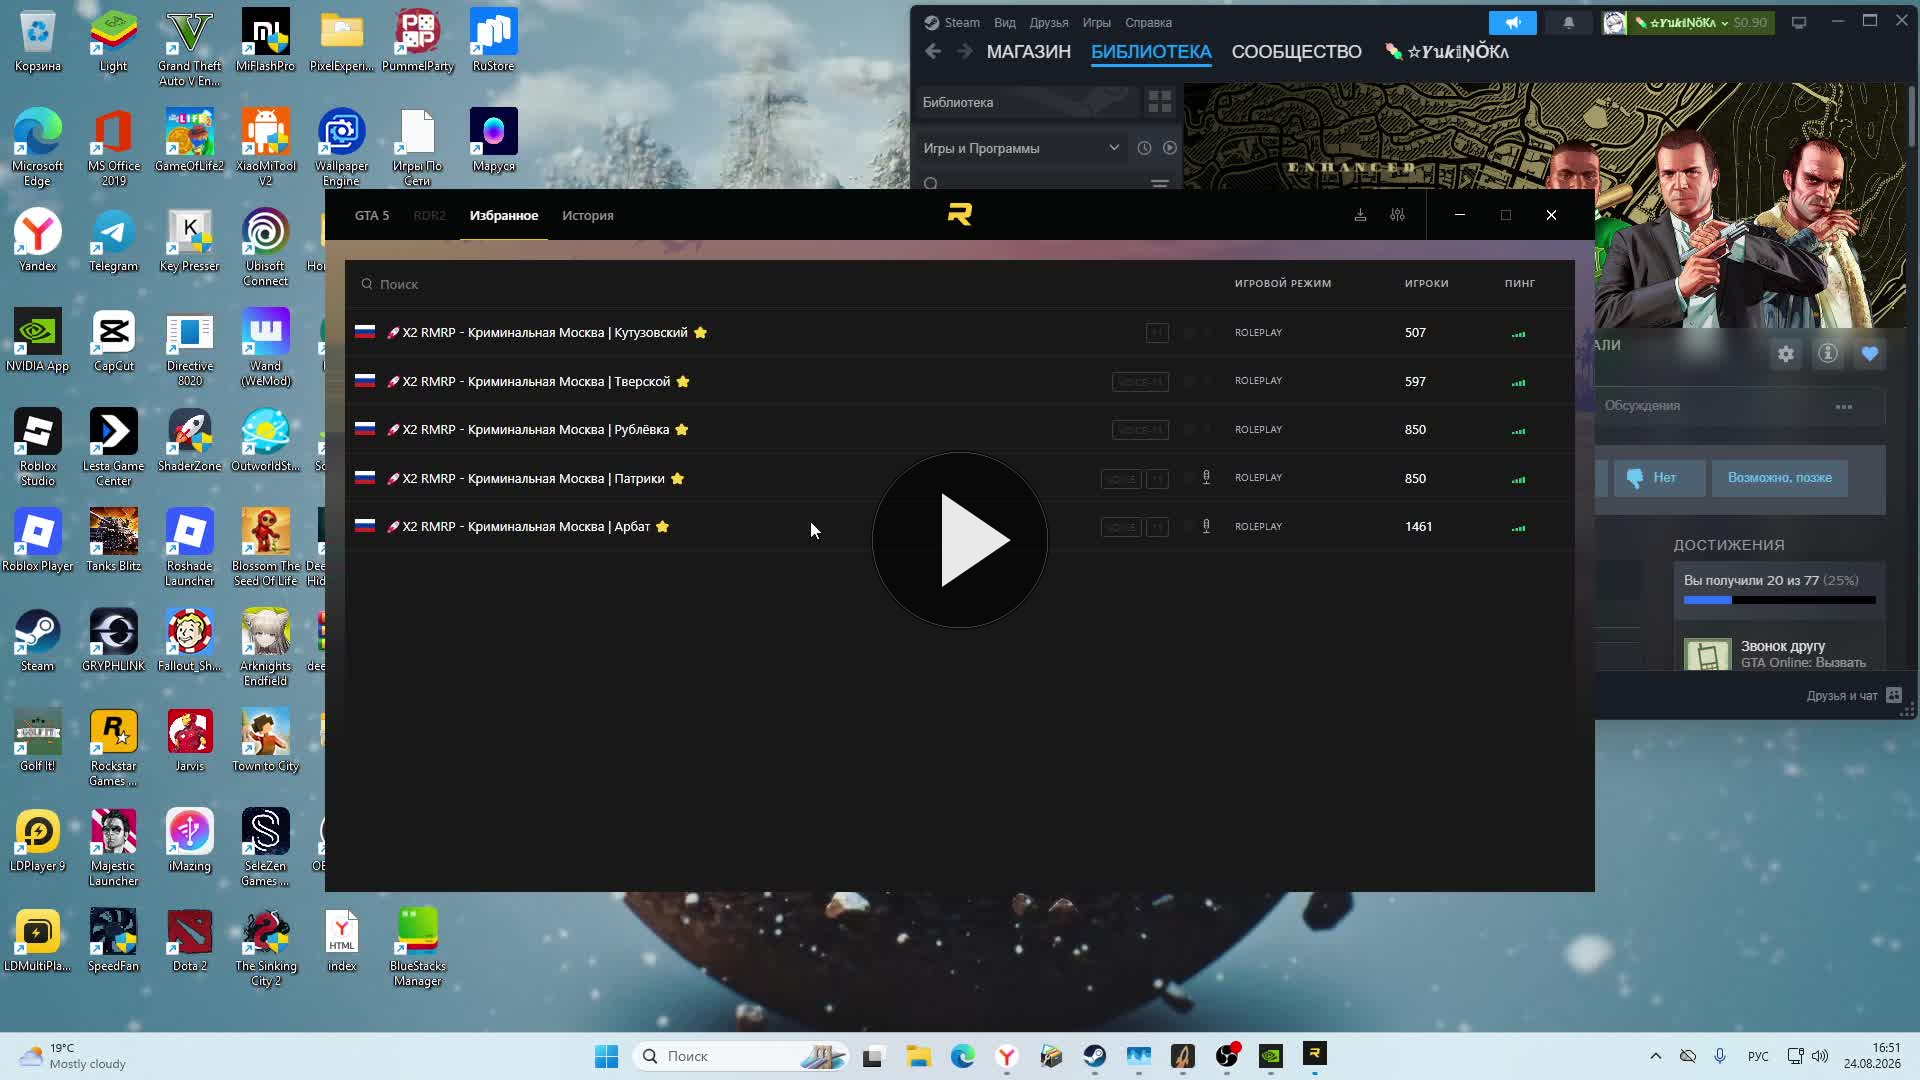Open the История tab

(x=588, y=215)
